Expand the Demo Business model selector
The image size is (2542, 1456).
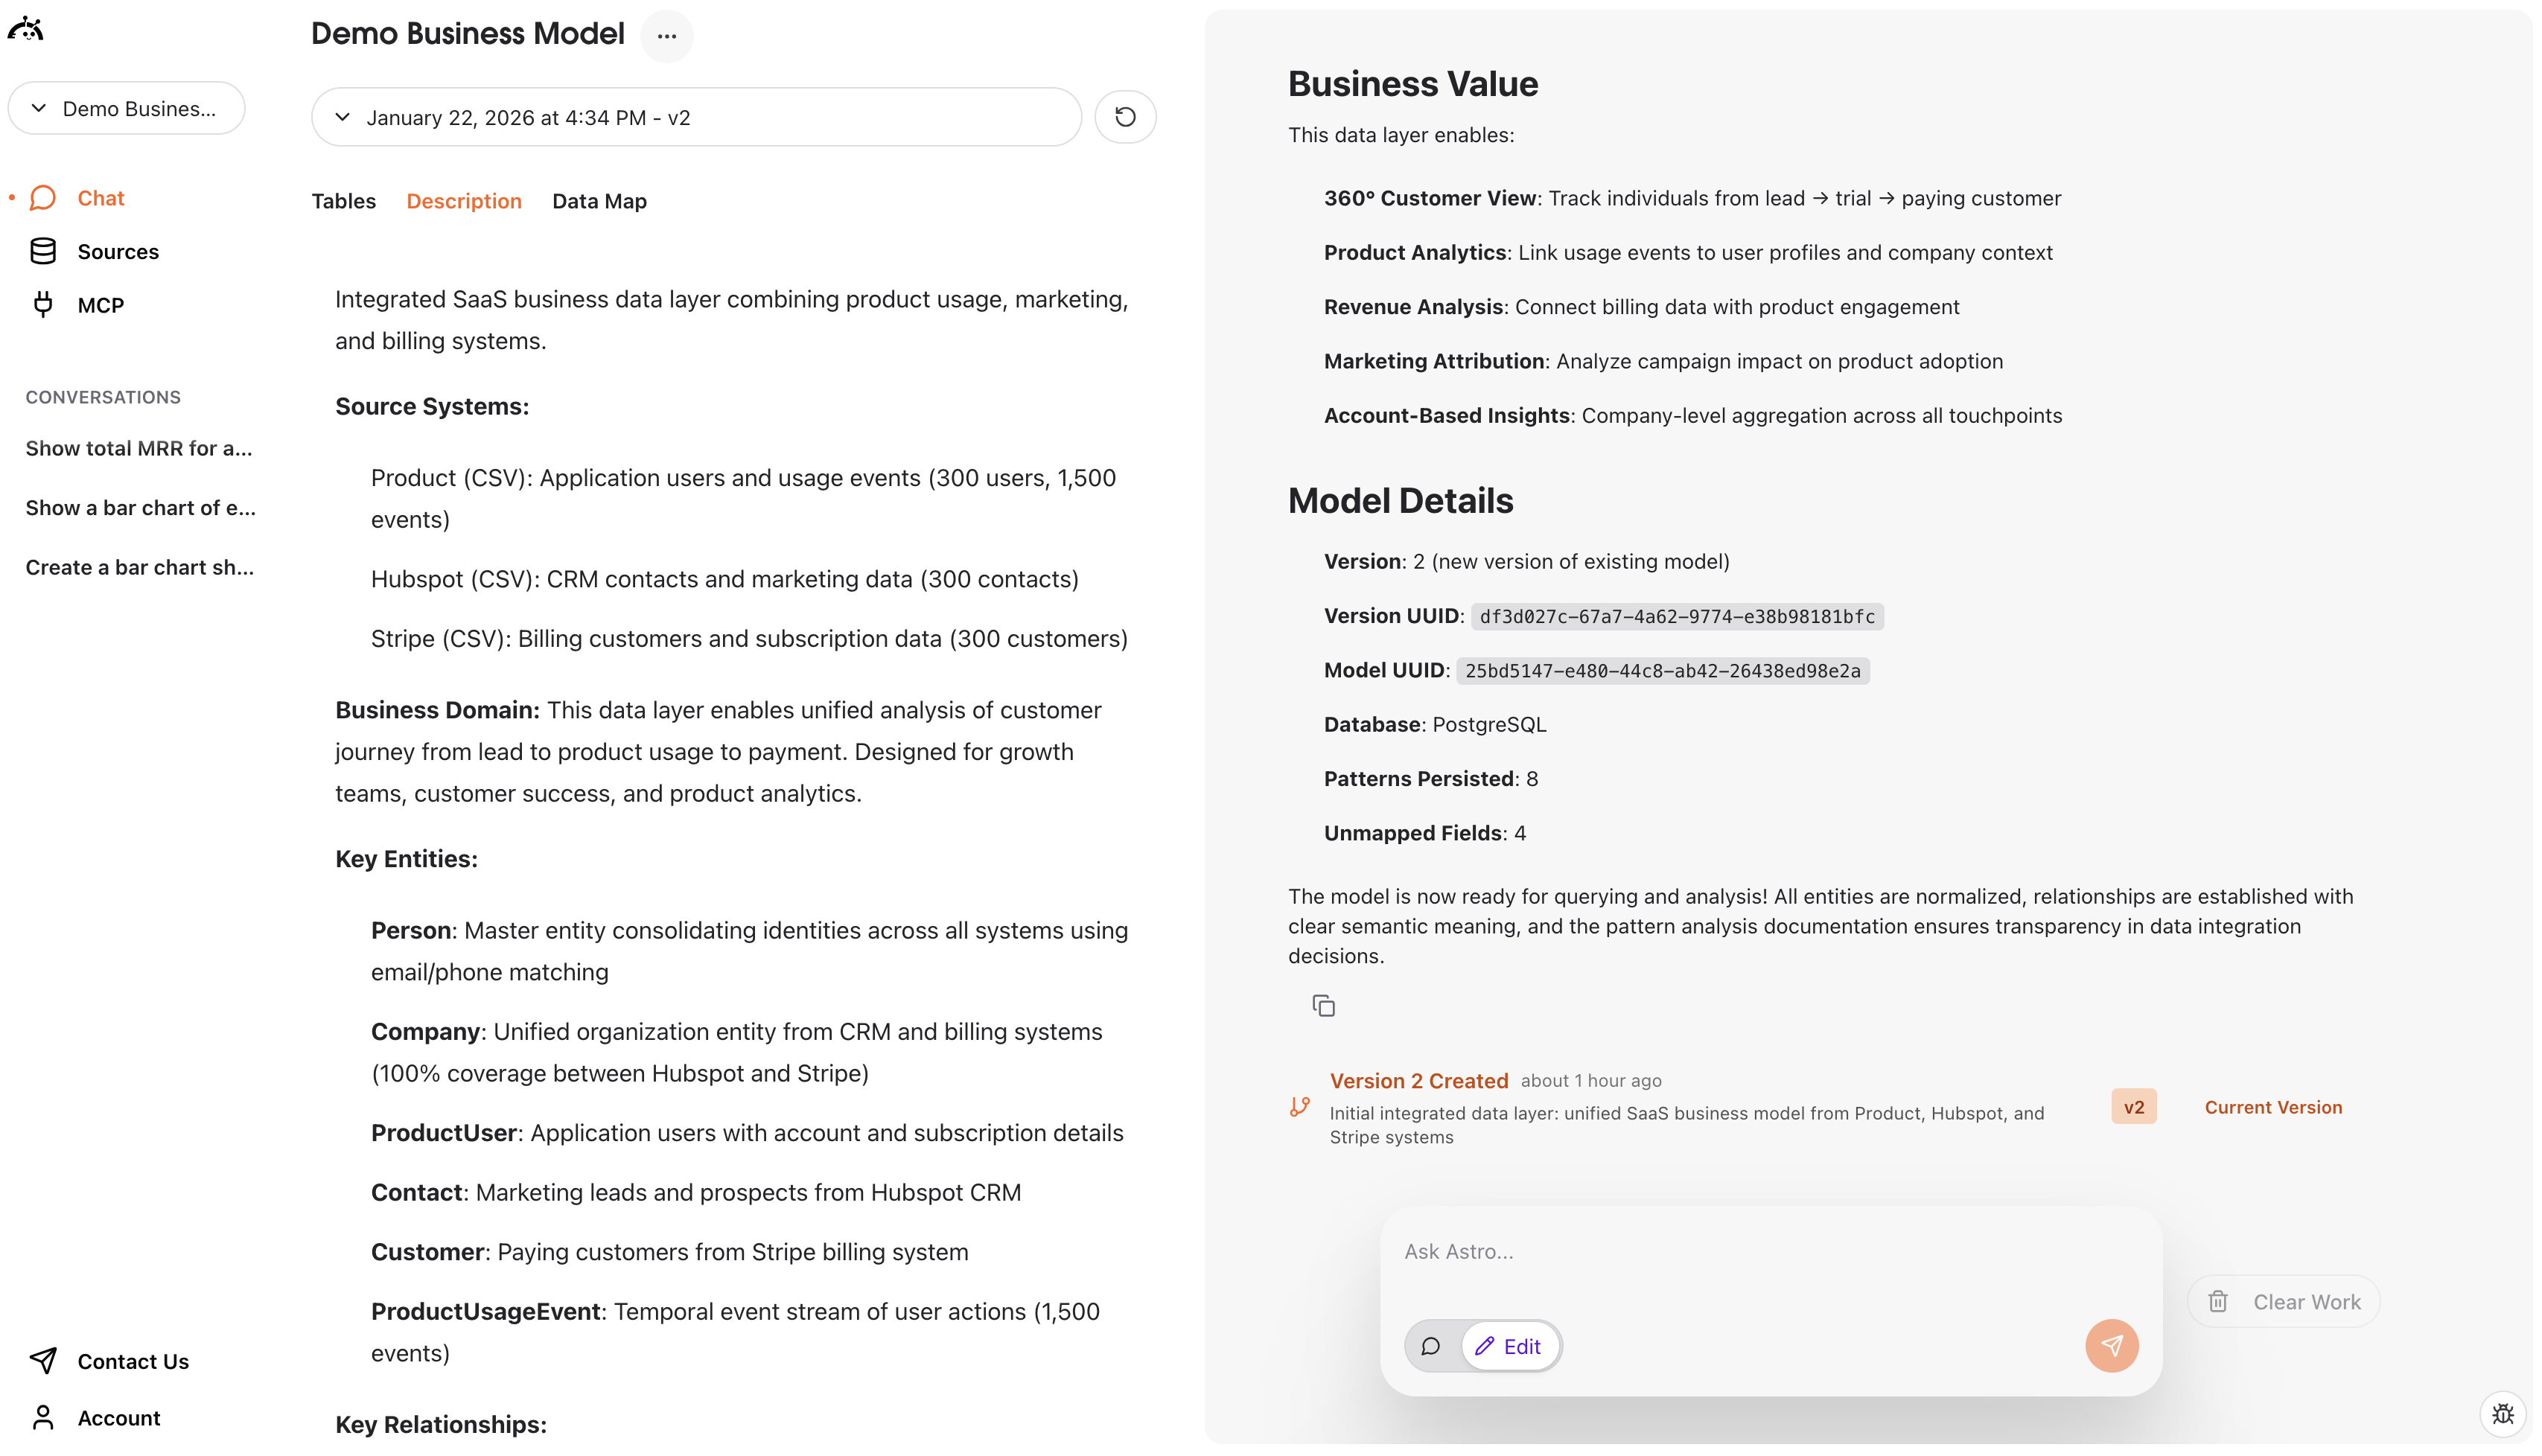126,108
